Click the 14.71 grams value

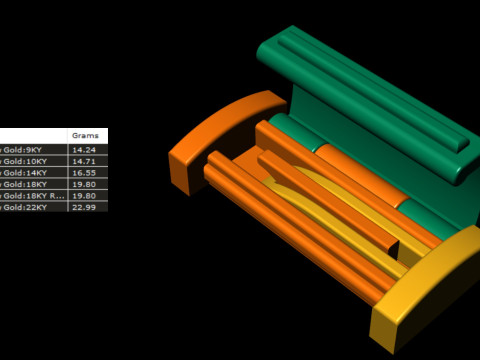(84, 161)
